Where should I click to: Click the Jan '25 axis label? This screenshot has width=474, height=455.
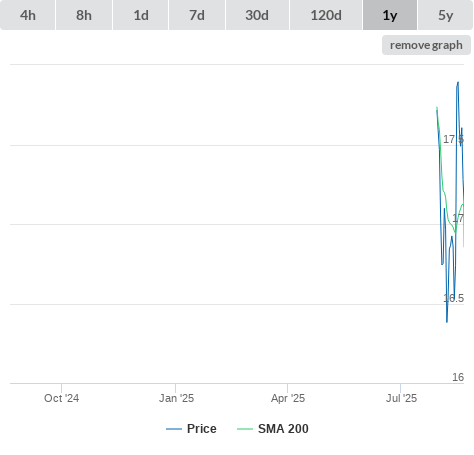point(176,398)
